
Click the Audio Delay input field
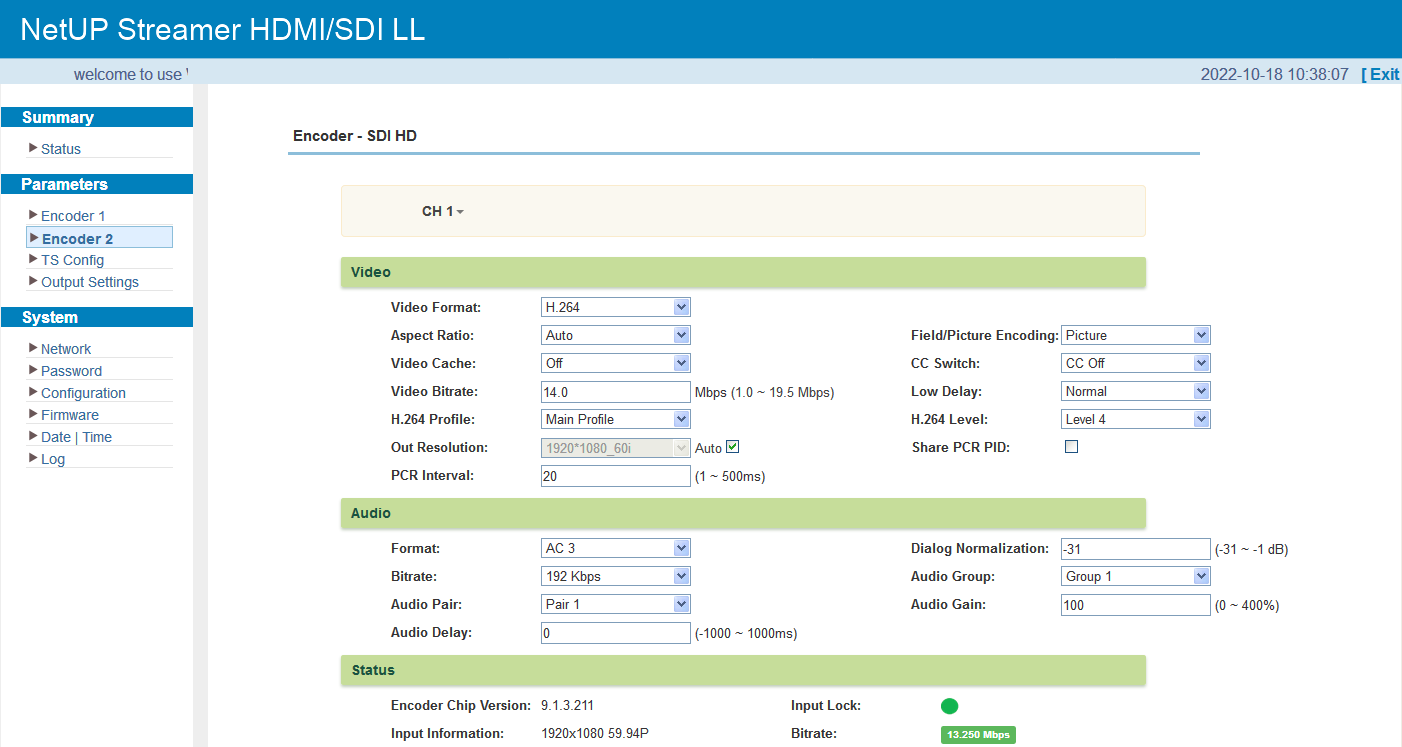tap(616, 633)
